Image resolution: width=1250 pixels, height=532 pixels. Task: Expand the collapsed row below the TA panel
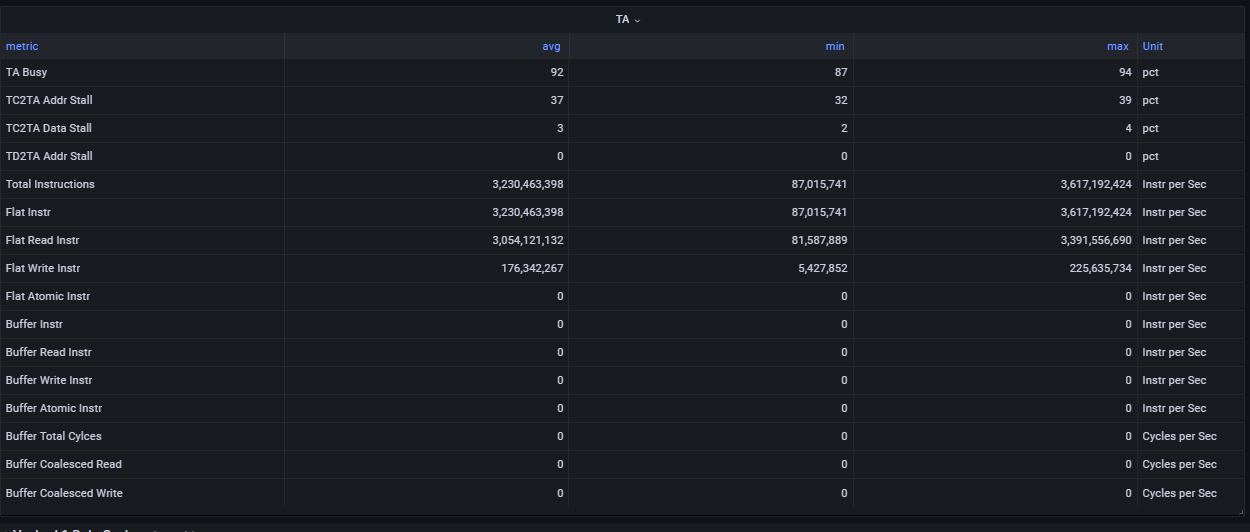click(100, 529)
